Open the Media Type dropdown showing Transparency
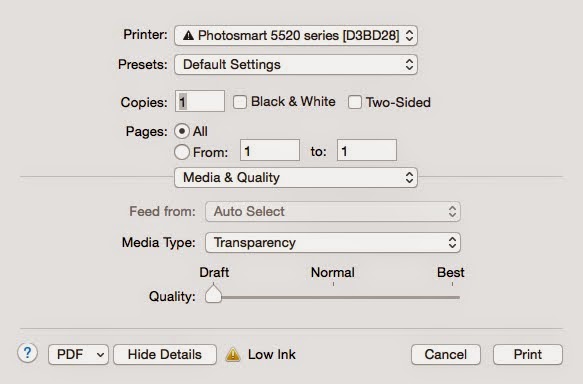 333,242
